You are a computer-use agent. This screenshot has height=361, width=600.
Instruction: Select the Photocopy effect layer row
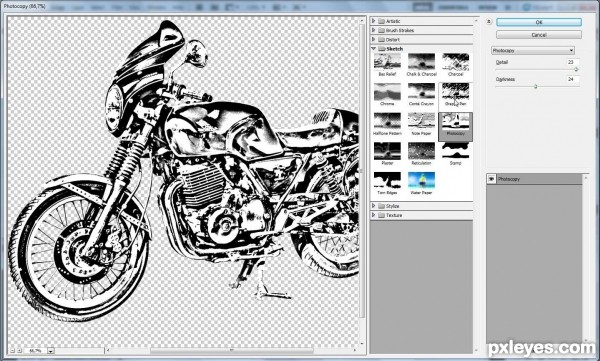tap(535, 179)
